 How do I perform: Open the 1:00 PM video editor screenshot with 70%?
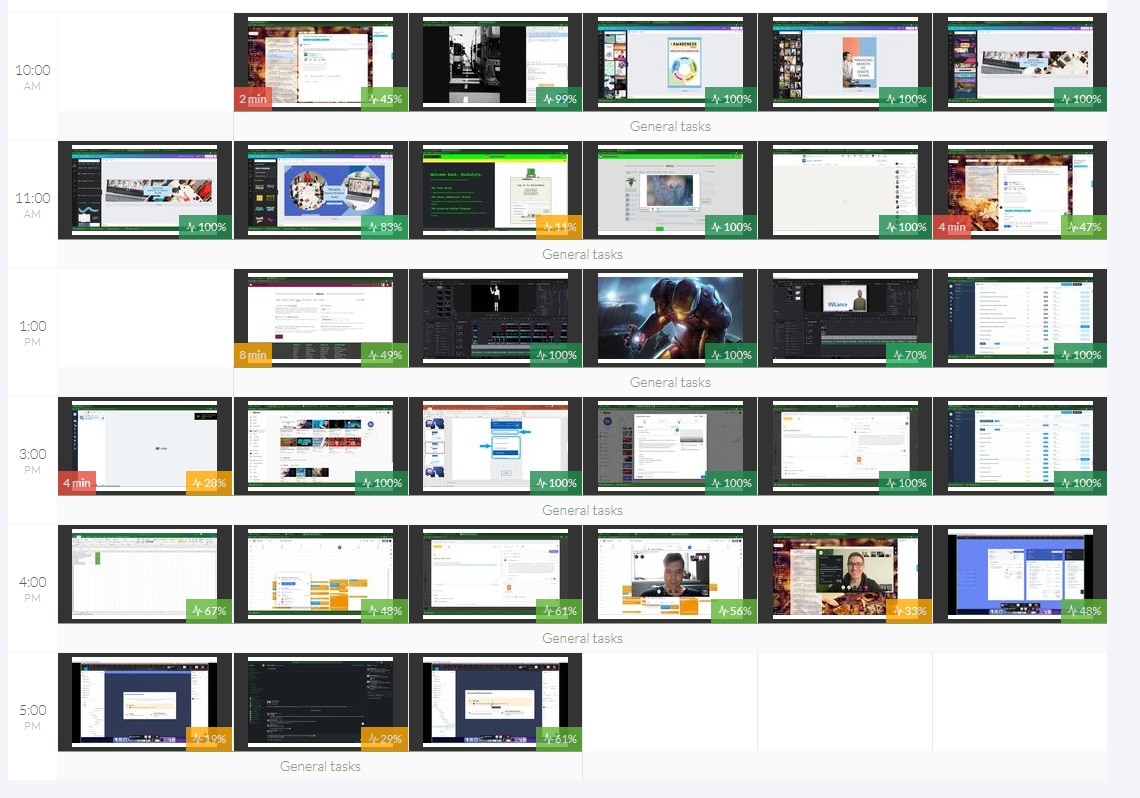point(845,318)
